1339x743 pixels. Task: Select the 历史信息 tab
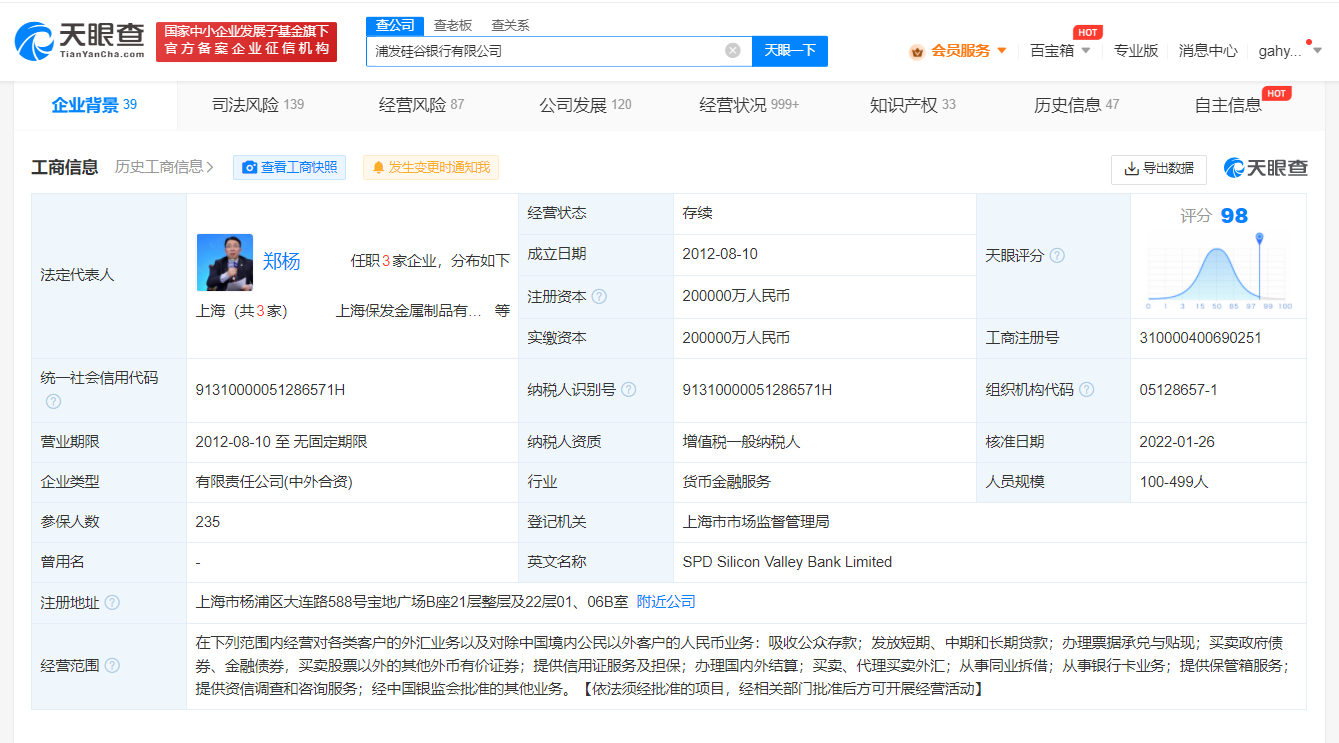pos(1076,105)
